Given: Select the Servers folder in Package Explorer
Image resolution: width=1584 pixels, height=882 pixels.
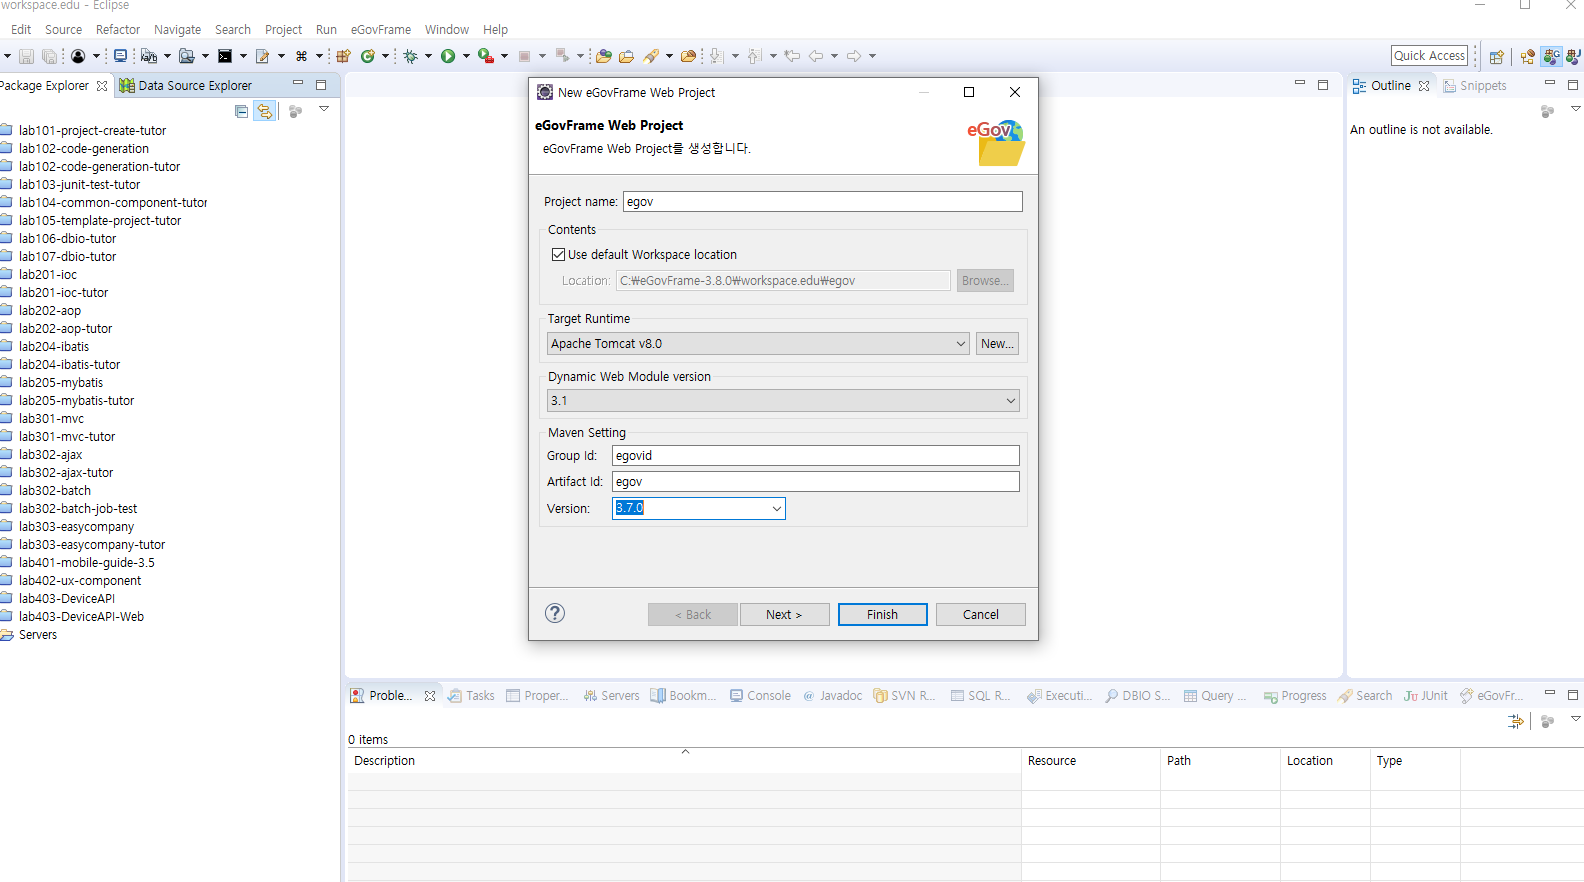Looking at the screenshot, I should coord(38,635).
